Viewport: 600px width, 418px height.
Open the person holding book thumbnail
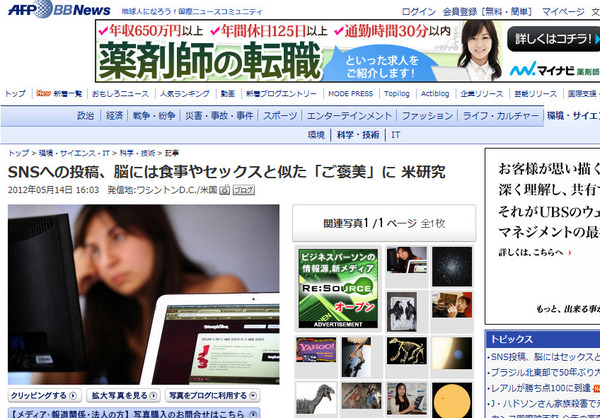(x=452, y=305)
